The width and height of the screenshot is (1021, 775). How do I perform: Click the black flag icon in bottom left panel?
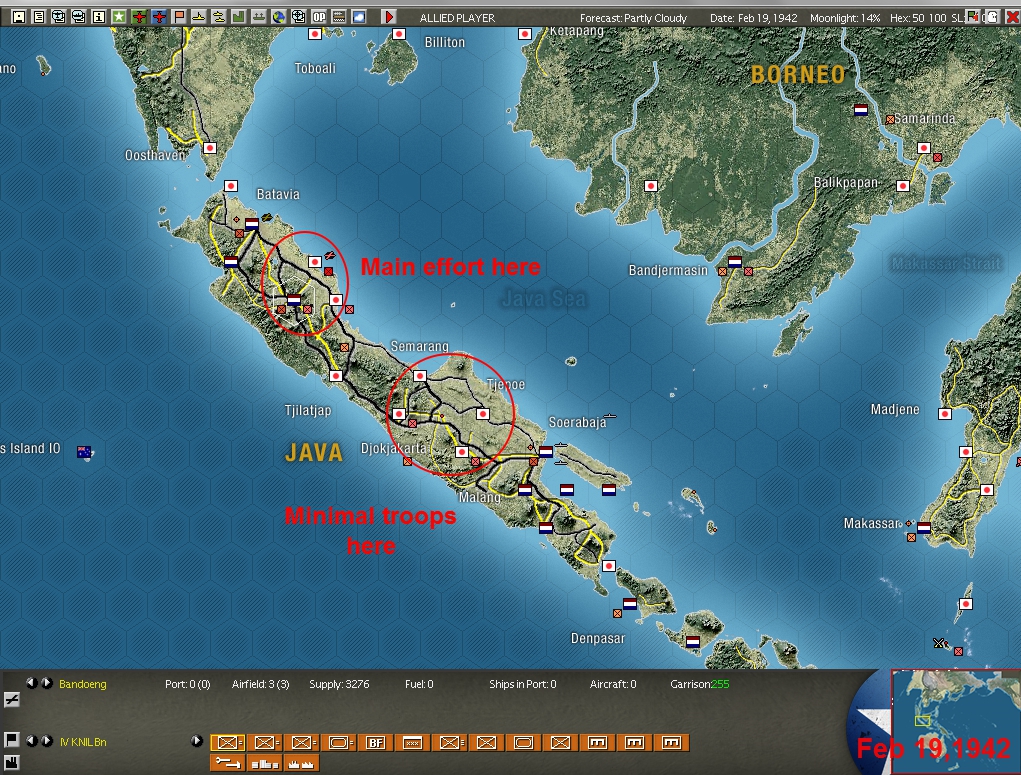point(12,740)
